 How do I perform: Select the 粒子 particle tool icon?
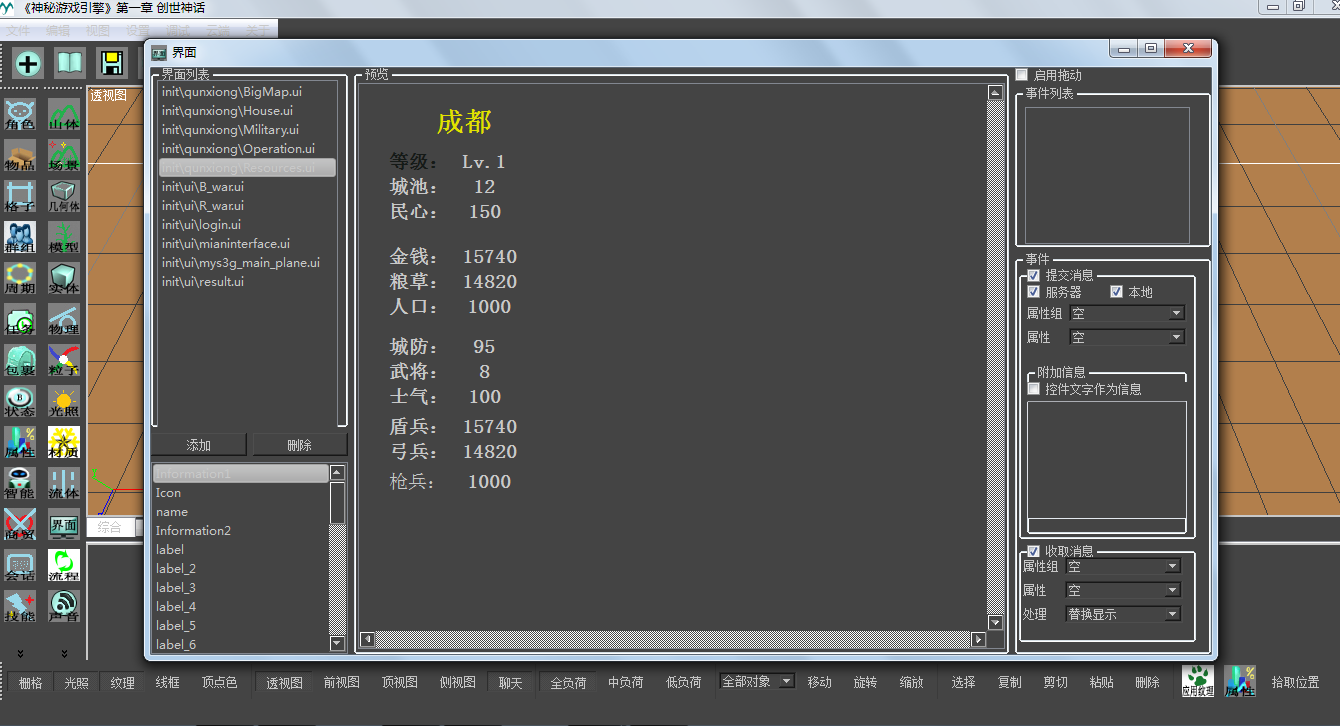[64, 360]
